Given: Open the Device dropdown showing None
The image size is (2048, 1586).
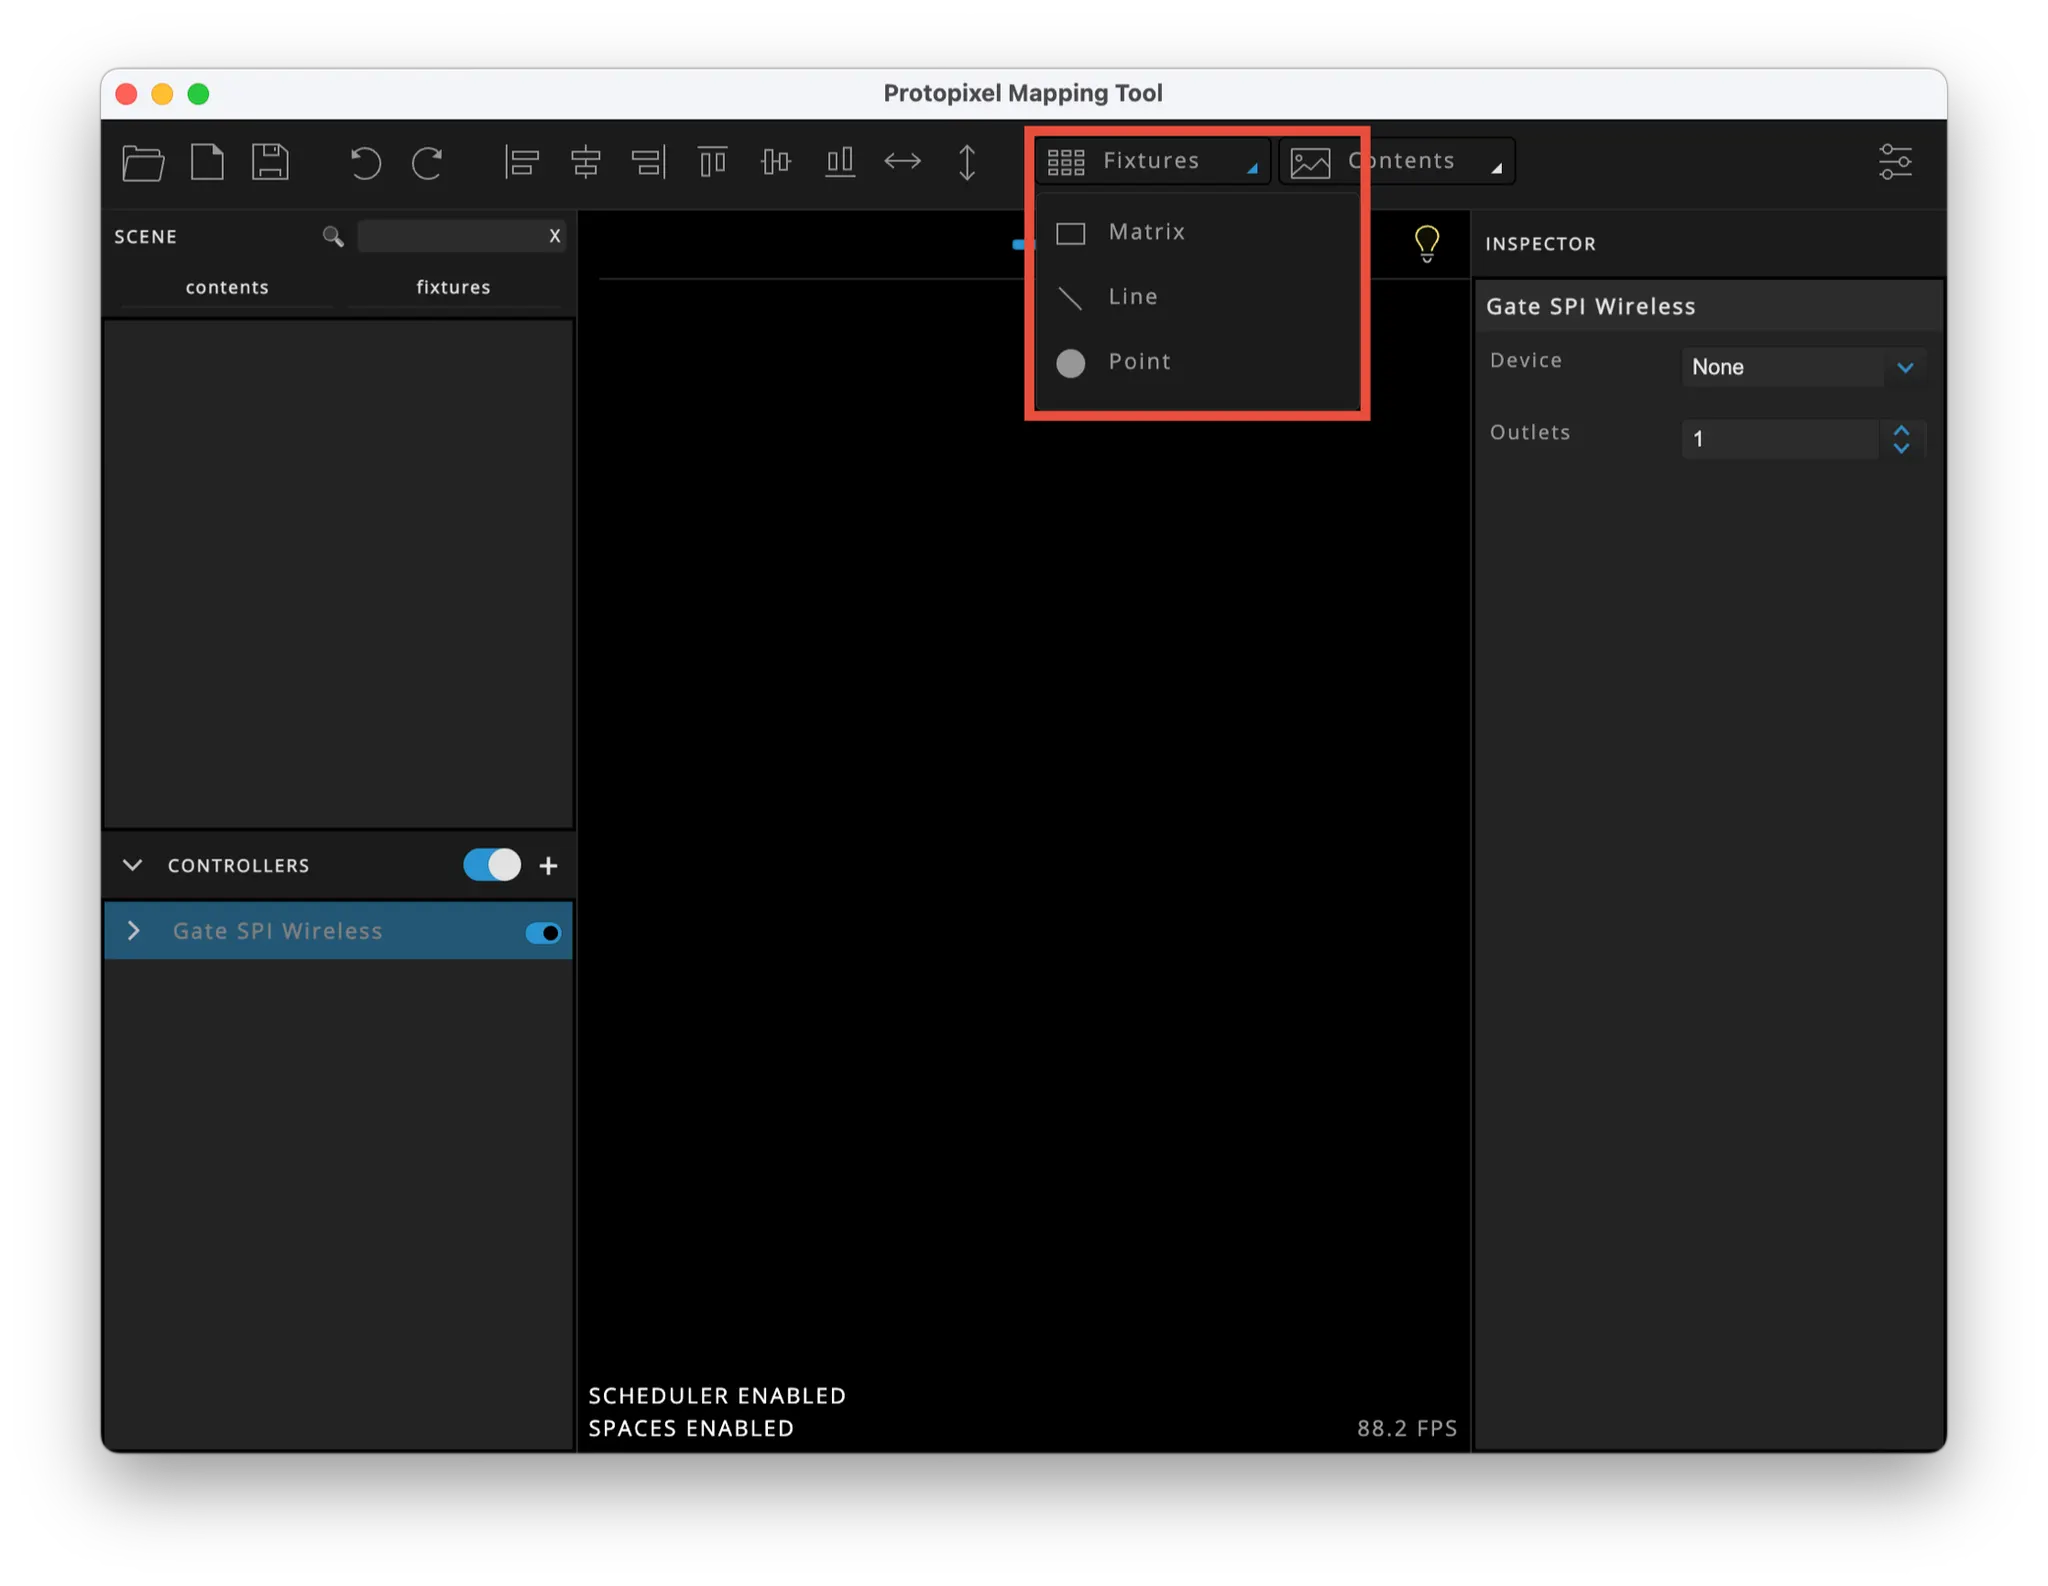Looking at the screenshot, I should pos(1802,367).
